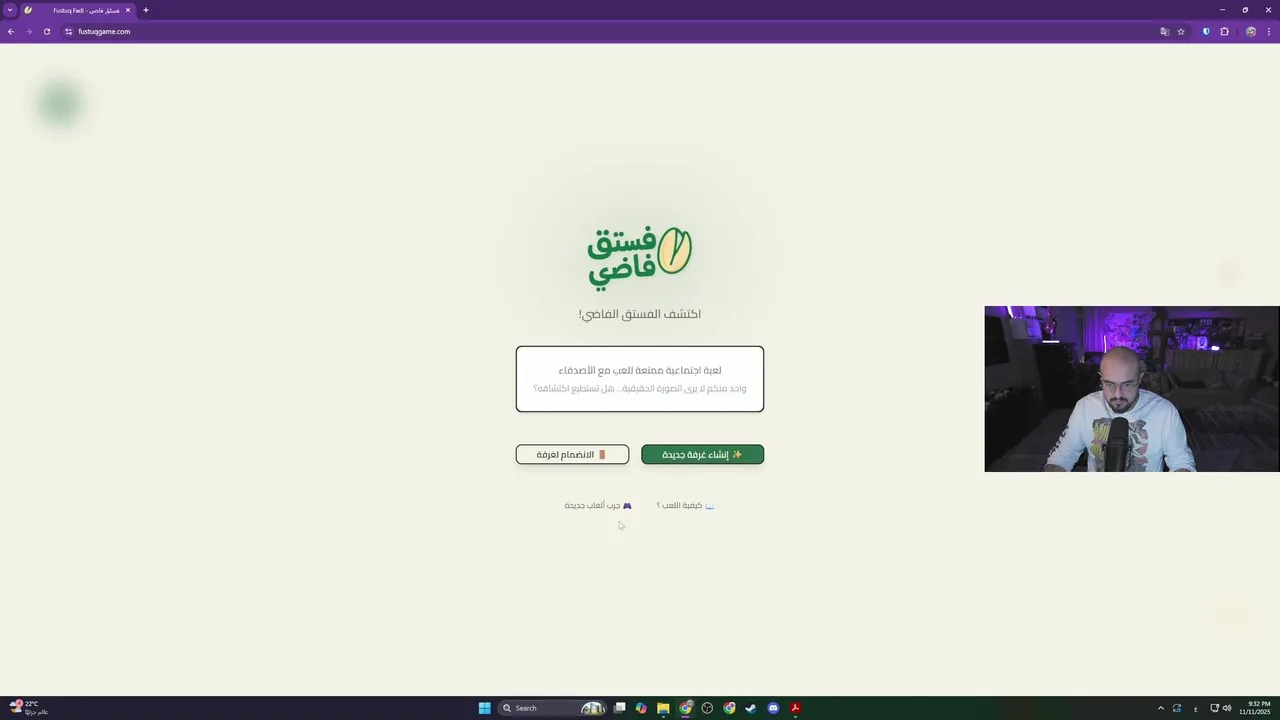The image size is (1280, 720).
Task: Open the Bitwarden shield extension
Action: [1206, 32]
